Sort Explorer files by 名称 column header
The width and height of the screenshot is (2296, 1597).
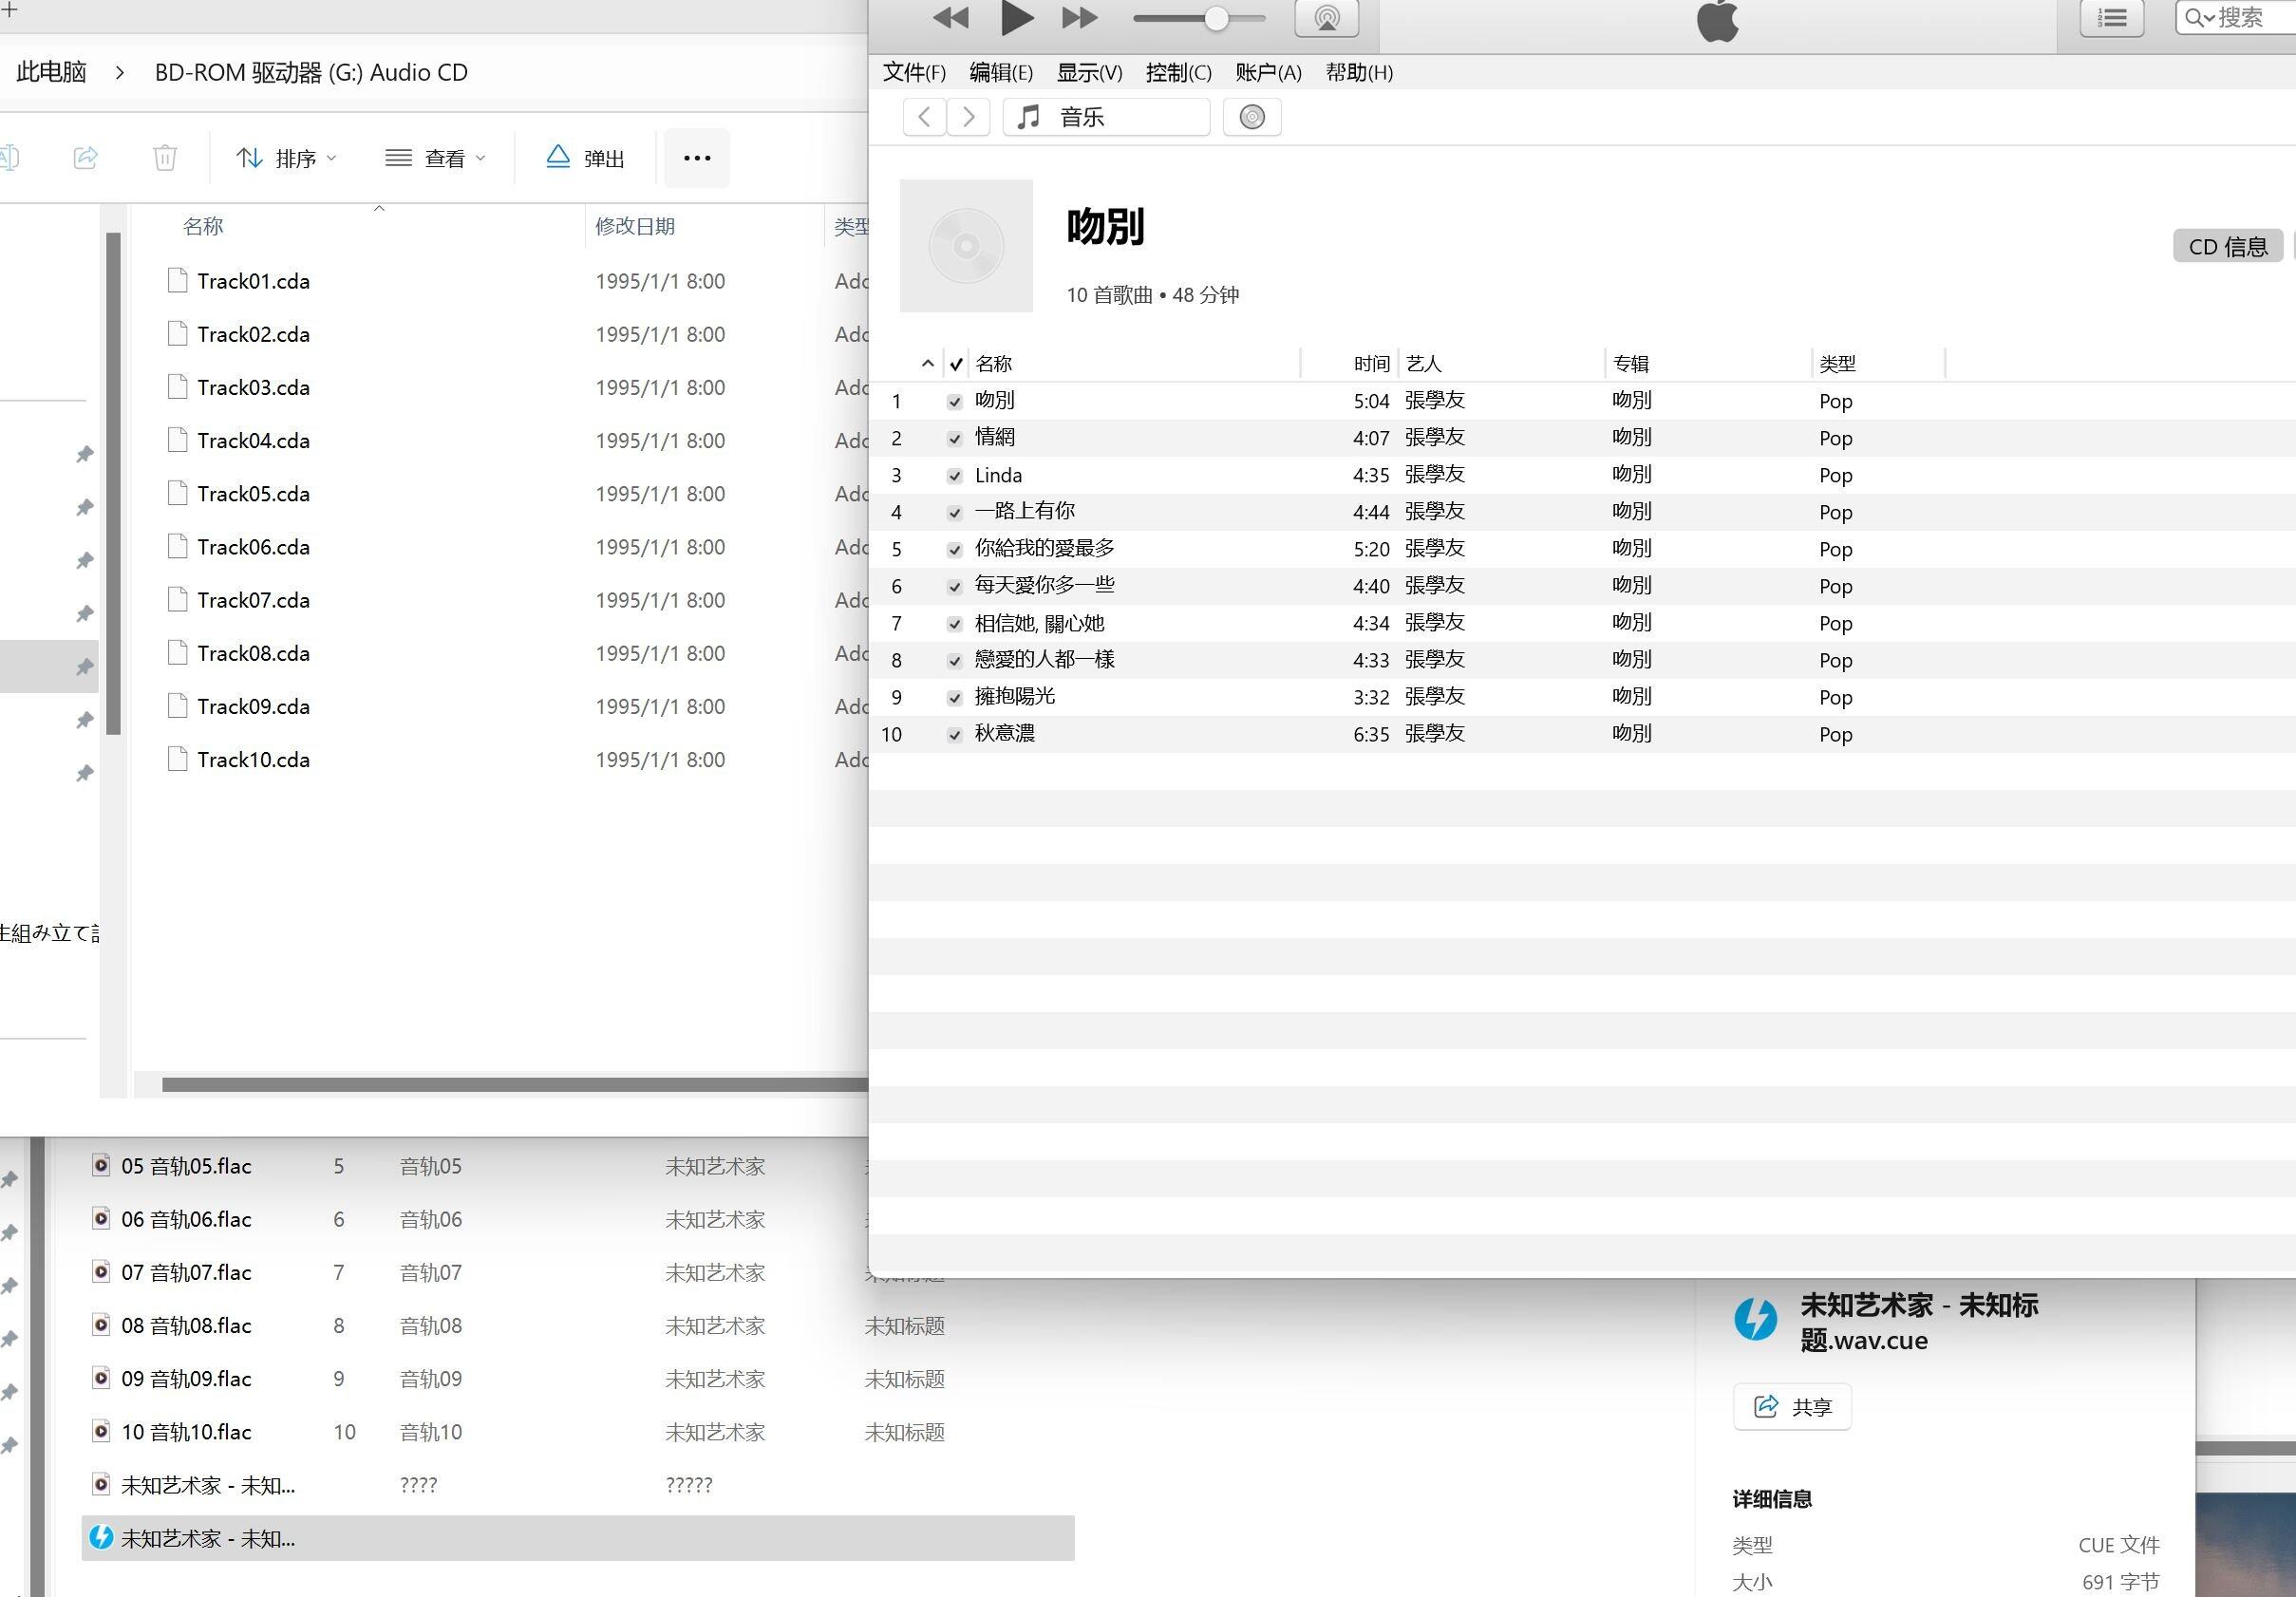point(203,226)
